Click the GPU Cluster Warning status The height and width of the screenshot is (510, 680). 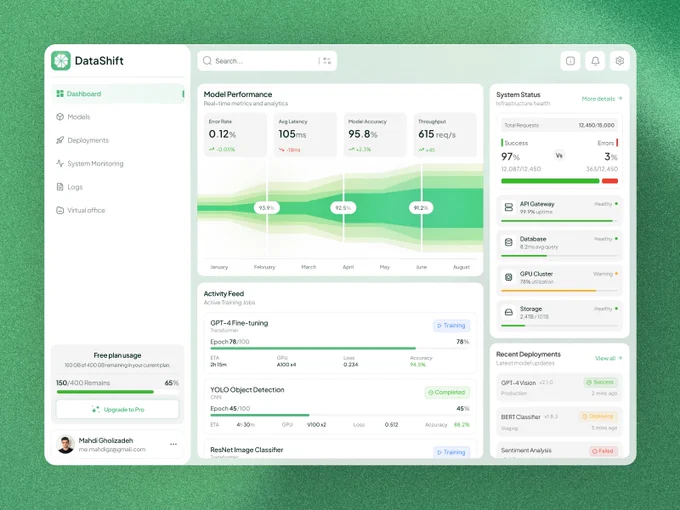(x=605, y=274)
